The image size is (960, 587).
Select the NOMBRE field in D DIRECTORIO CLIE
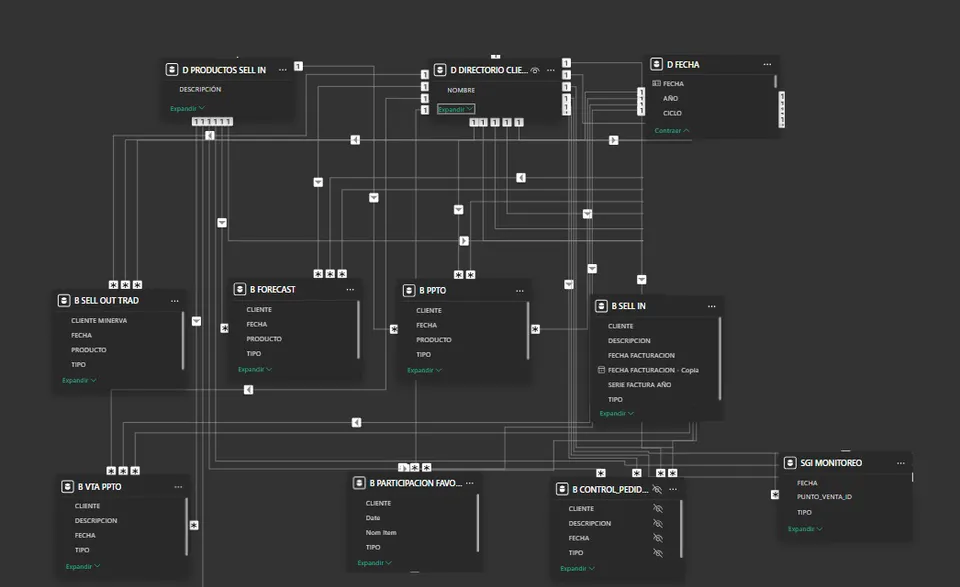[461, 90]
